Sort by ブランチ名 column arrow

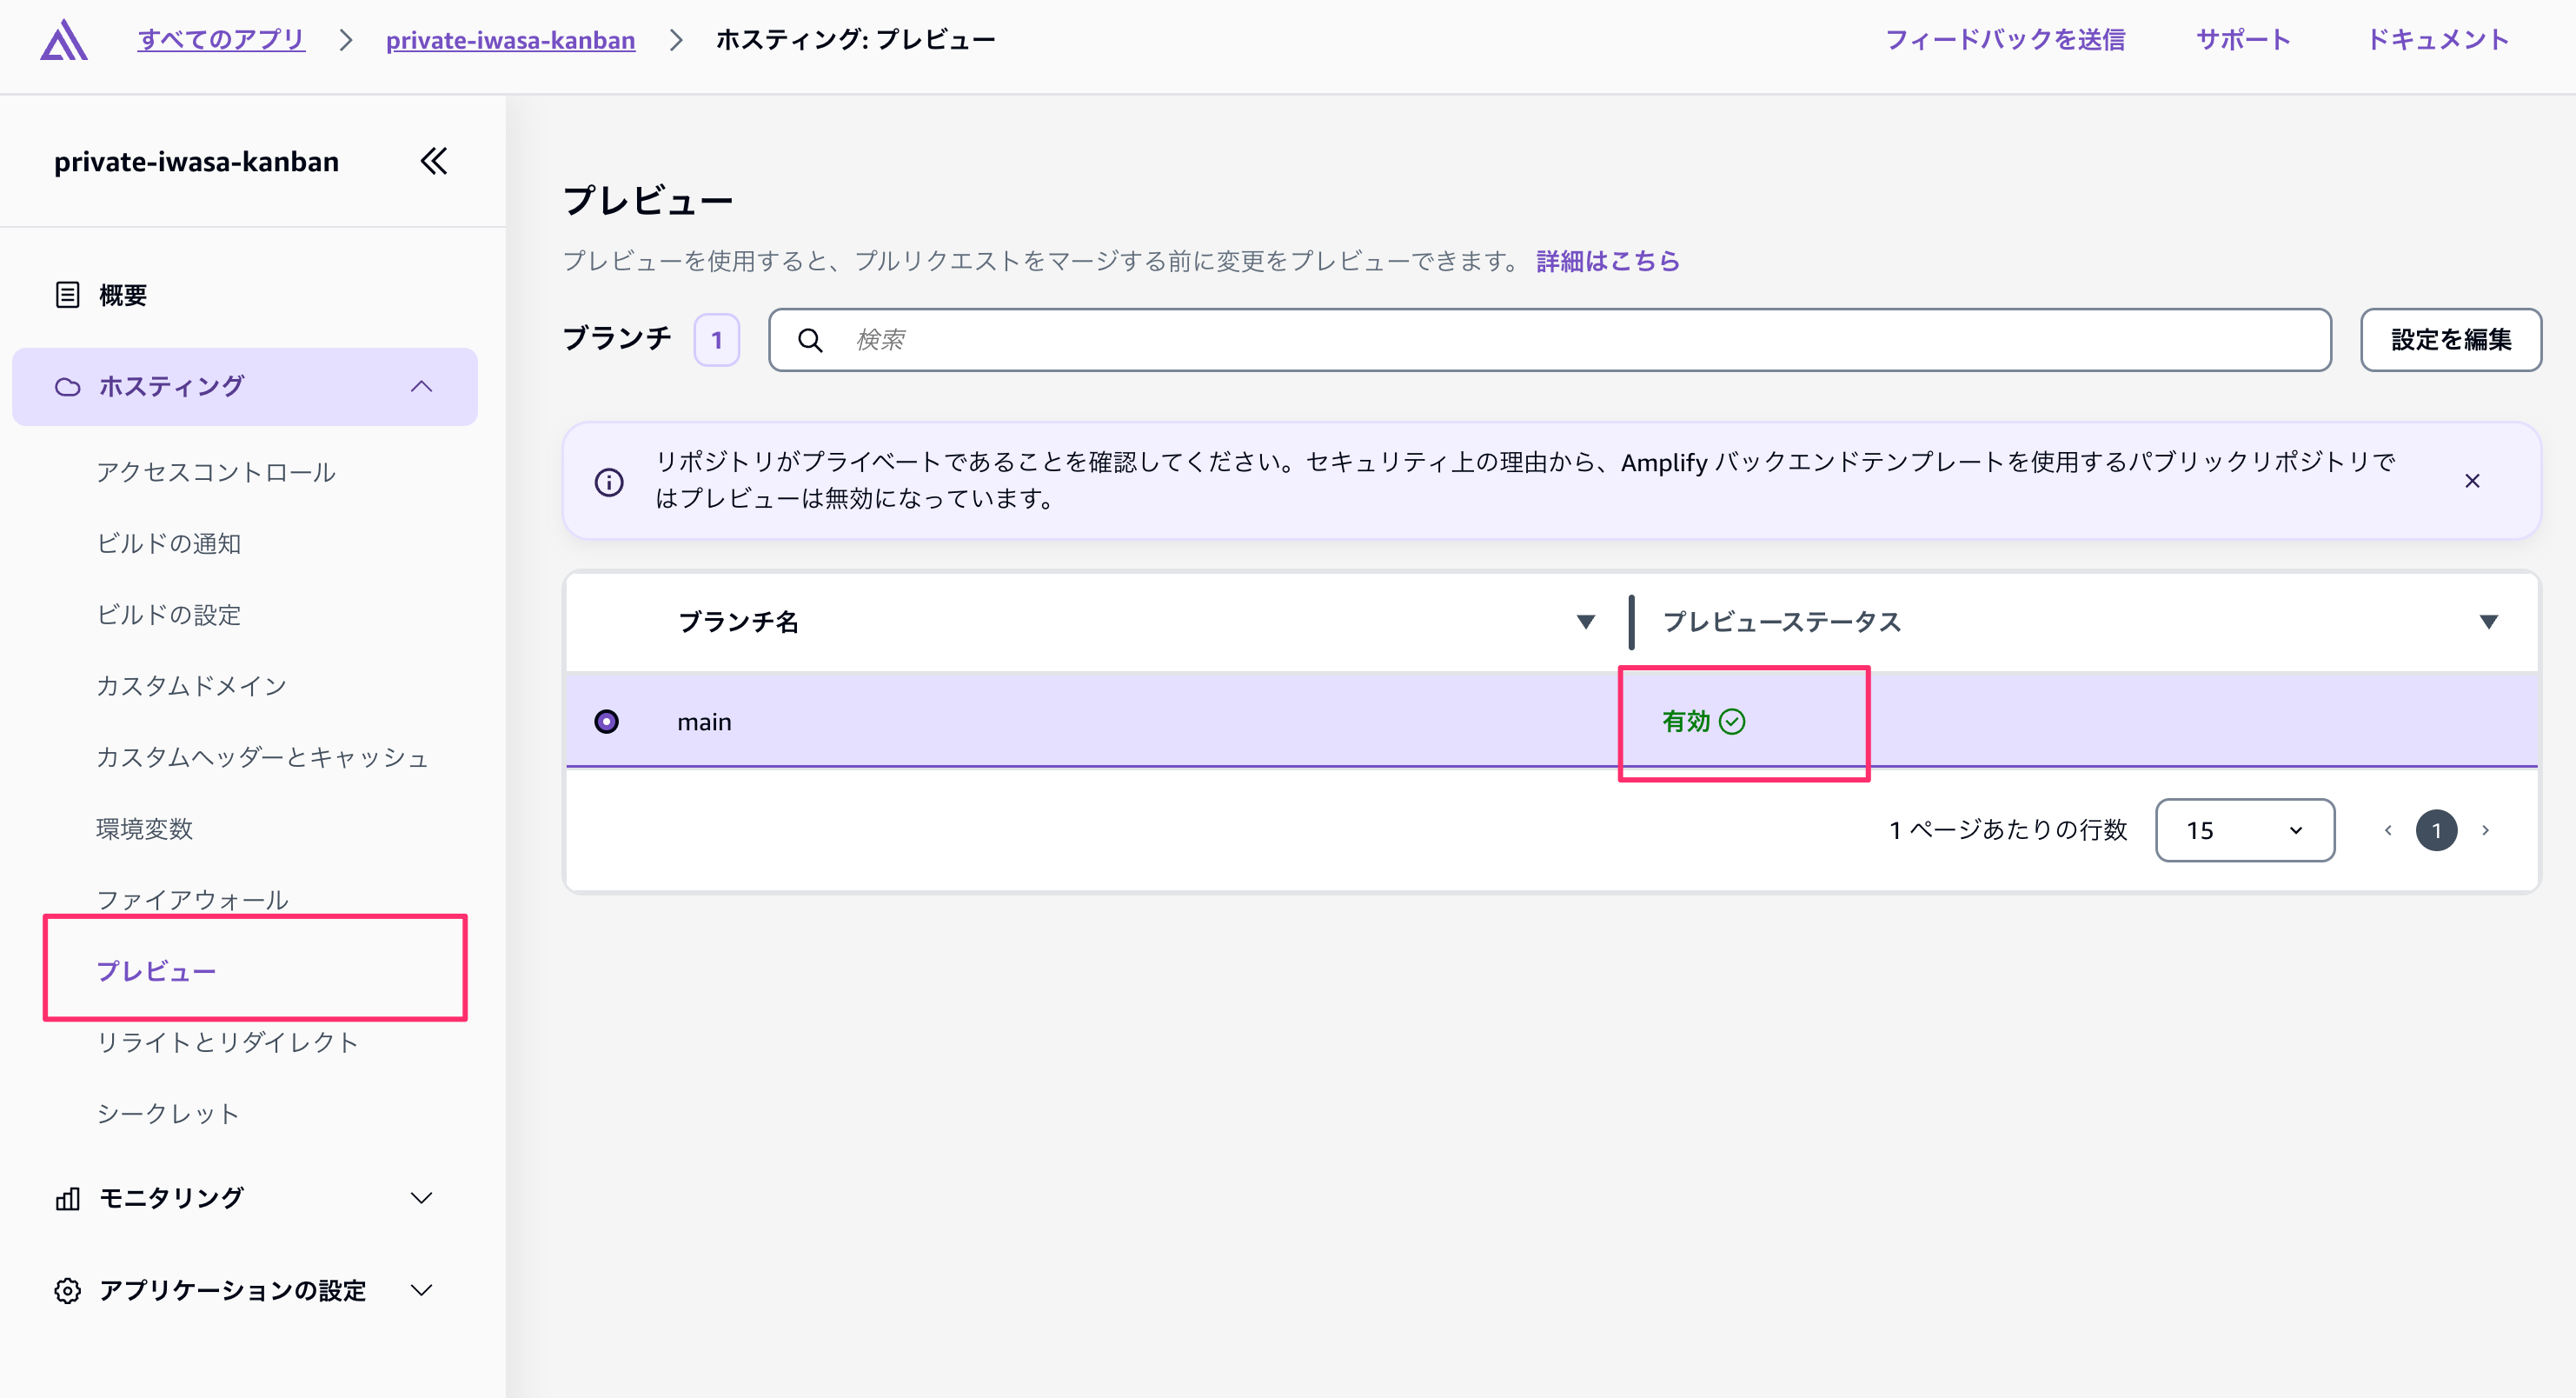tap(1586, 622)
